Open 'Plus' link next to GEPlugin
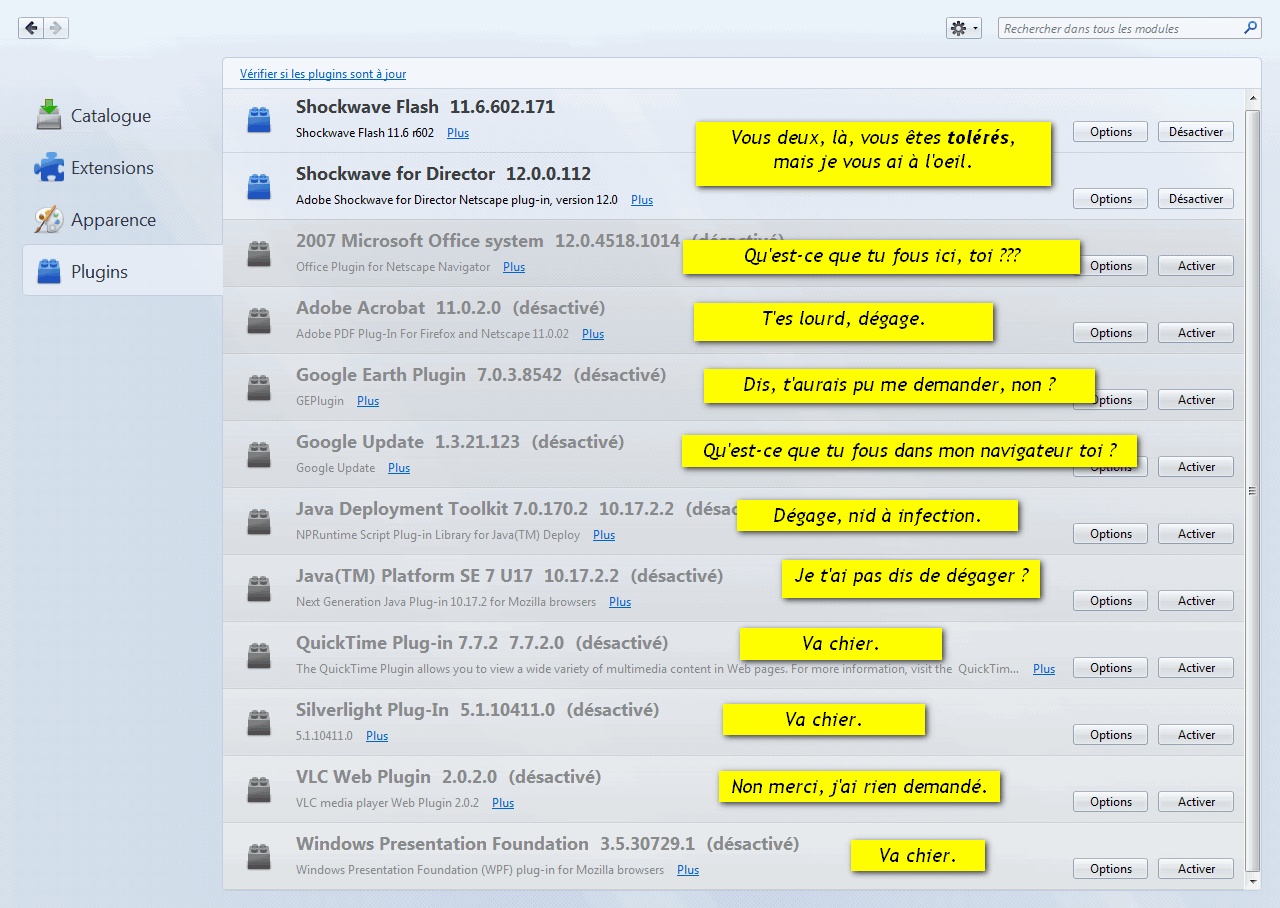The image size is (1280, 908). pyautogui.click(x=368, y=401)
